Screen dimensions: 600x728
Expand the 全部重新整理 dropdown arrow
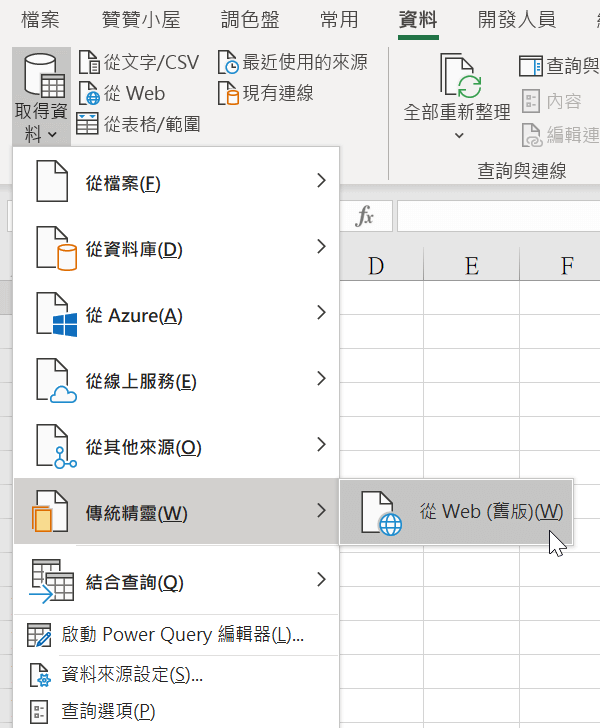click(x=459, y=136)
